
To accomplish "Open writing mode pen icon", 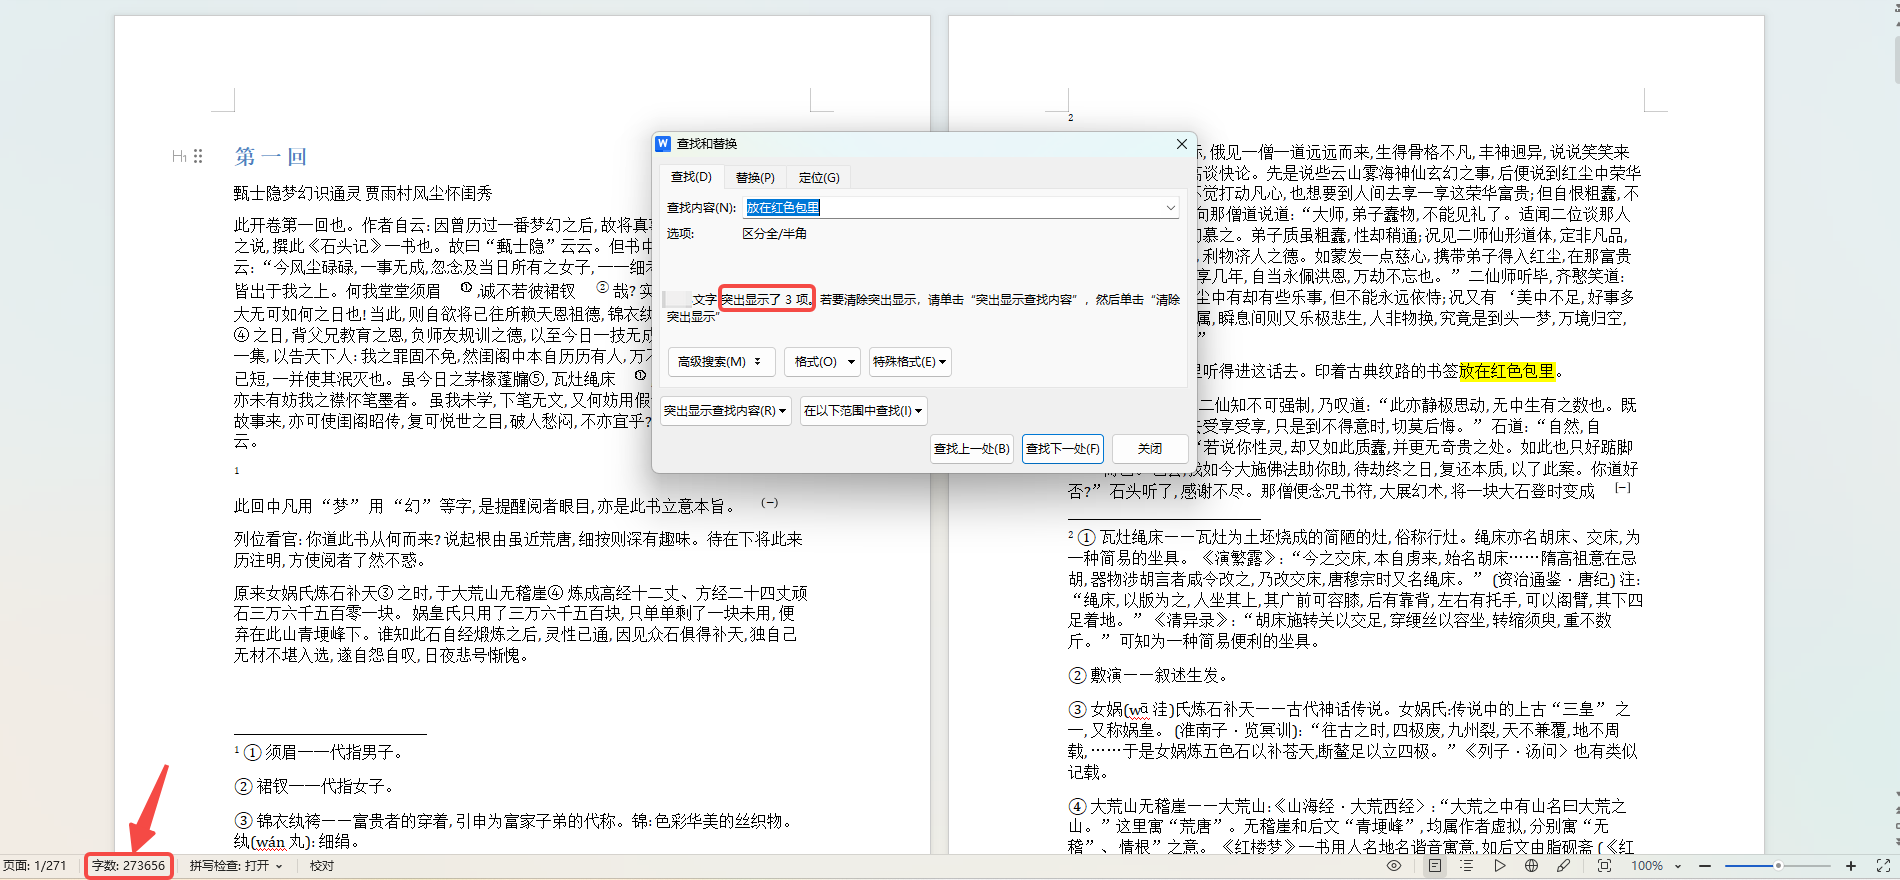I will [1563, 866].
